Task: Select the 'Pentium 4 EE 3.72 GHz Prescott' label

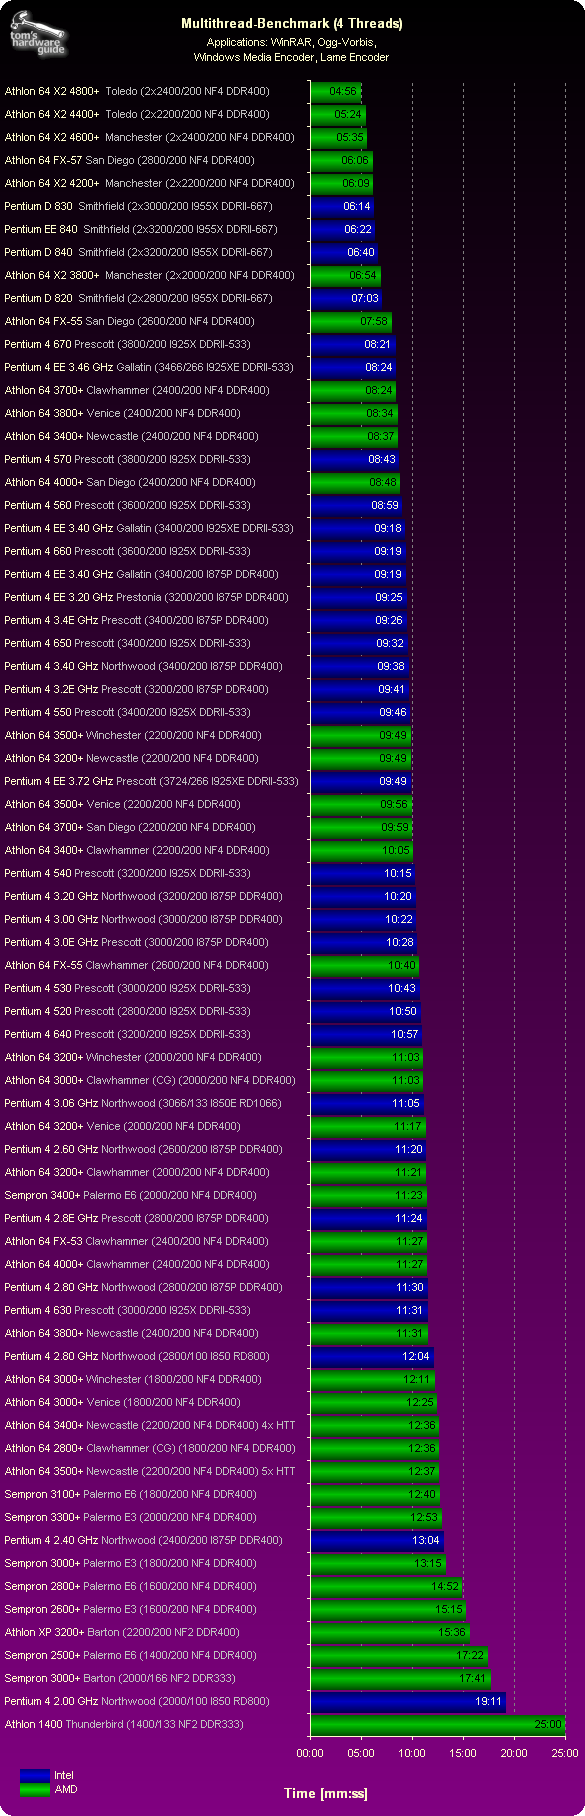Action: (x=152, y=781)
